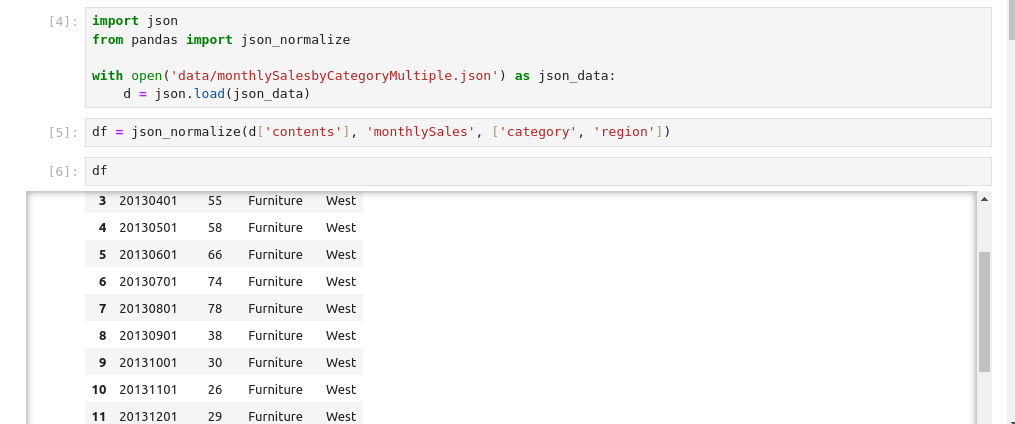Select the 20130901 date cell
Image resolution: width=1015 pixels, height=424 pixels.
point(148,336)
